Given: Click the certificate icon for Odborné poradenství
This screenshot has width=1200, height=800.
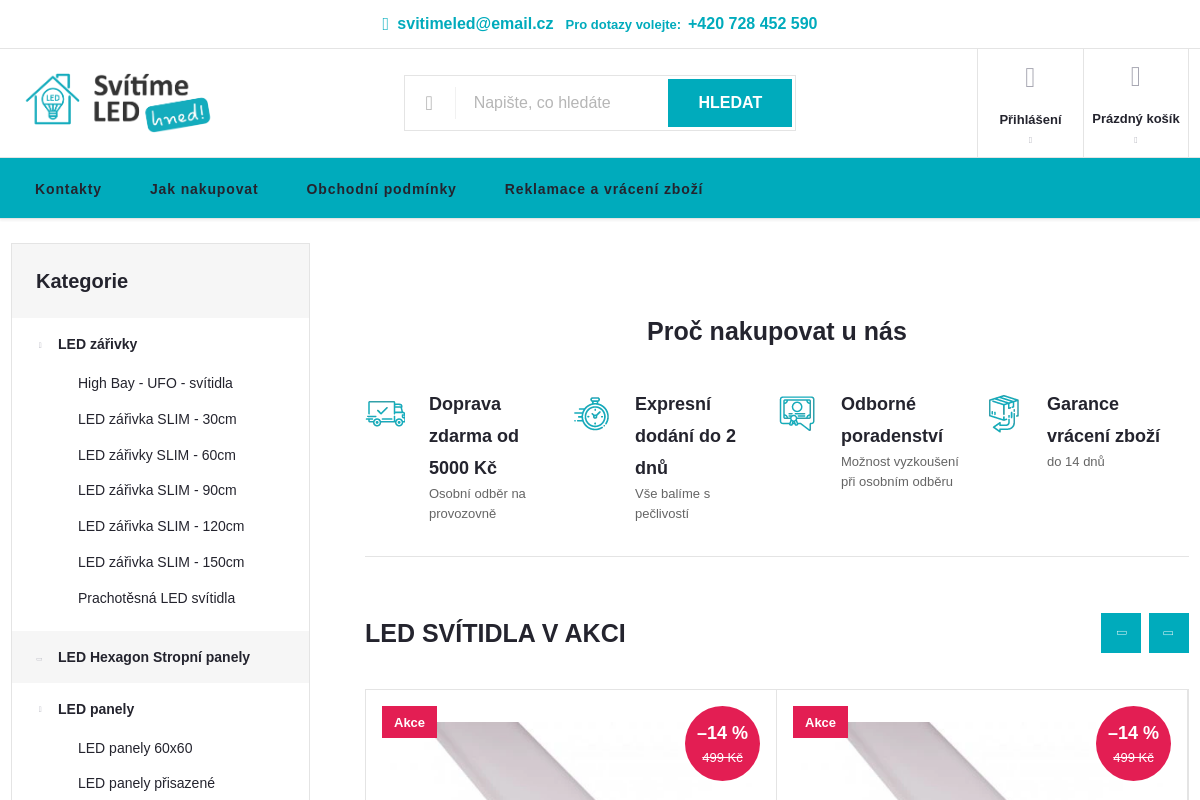Looking at the screenshot, I should tap(797, 413).
